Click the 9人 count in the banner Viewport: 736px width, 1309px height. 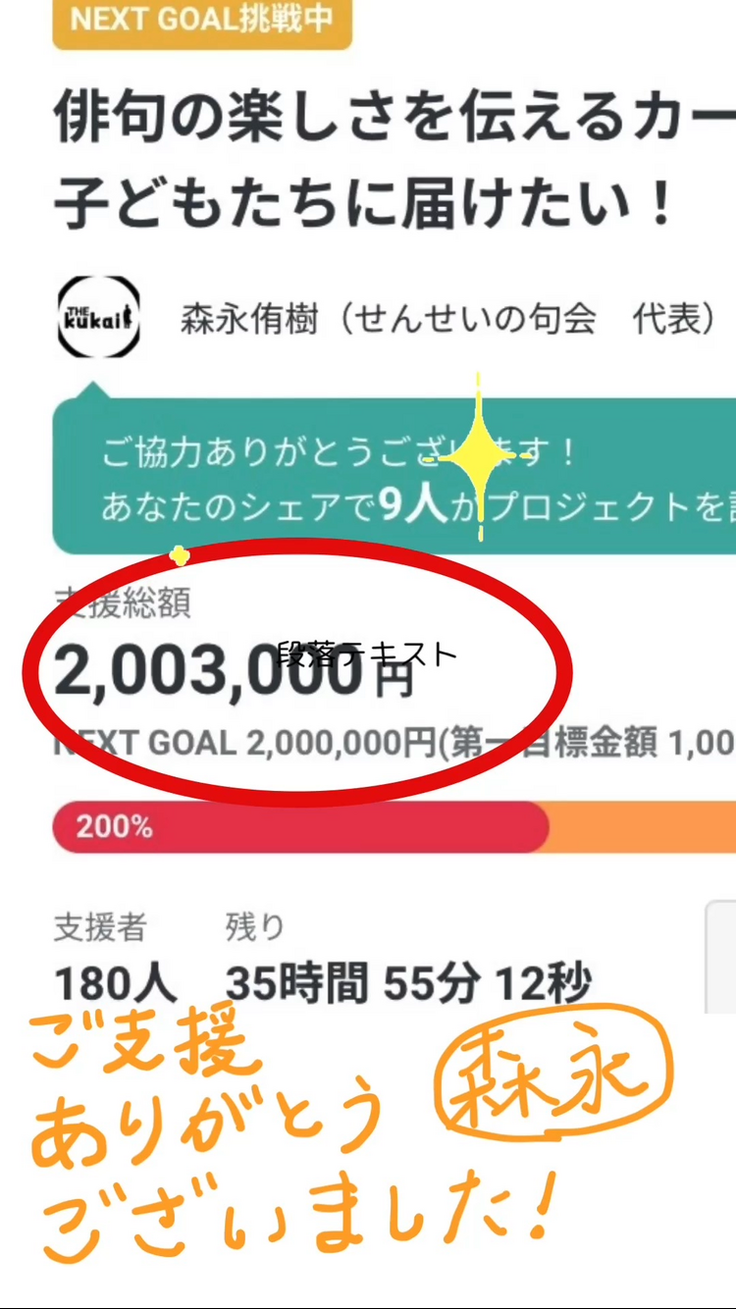coord(412,507)
